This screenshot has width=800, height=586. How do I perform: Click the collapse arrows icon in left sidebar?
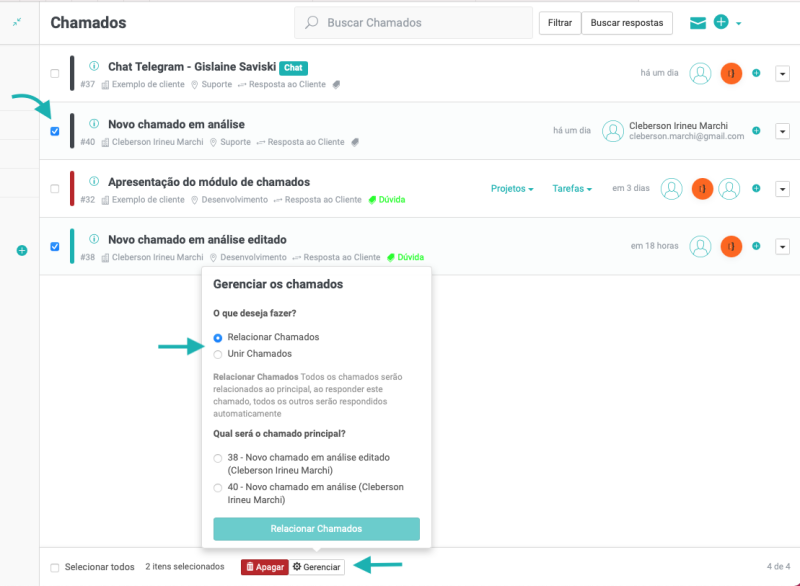tap(17, 22)
